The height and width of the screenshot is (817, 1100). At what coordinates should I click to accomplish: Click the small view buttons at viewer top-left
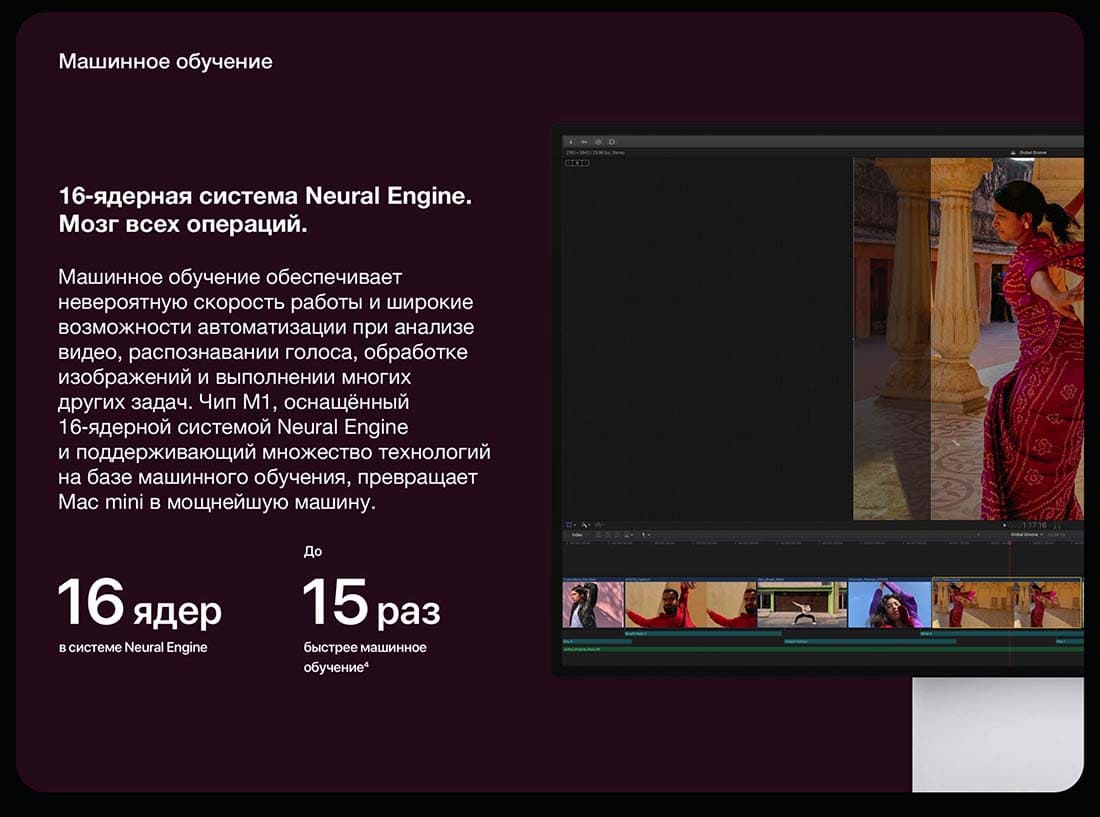[x=577, y=162]
